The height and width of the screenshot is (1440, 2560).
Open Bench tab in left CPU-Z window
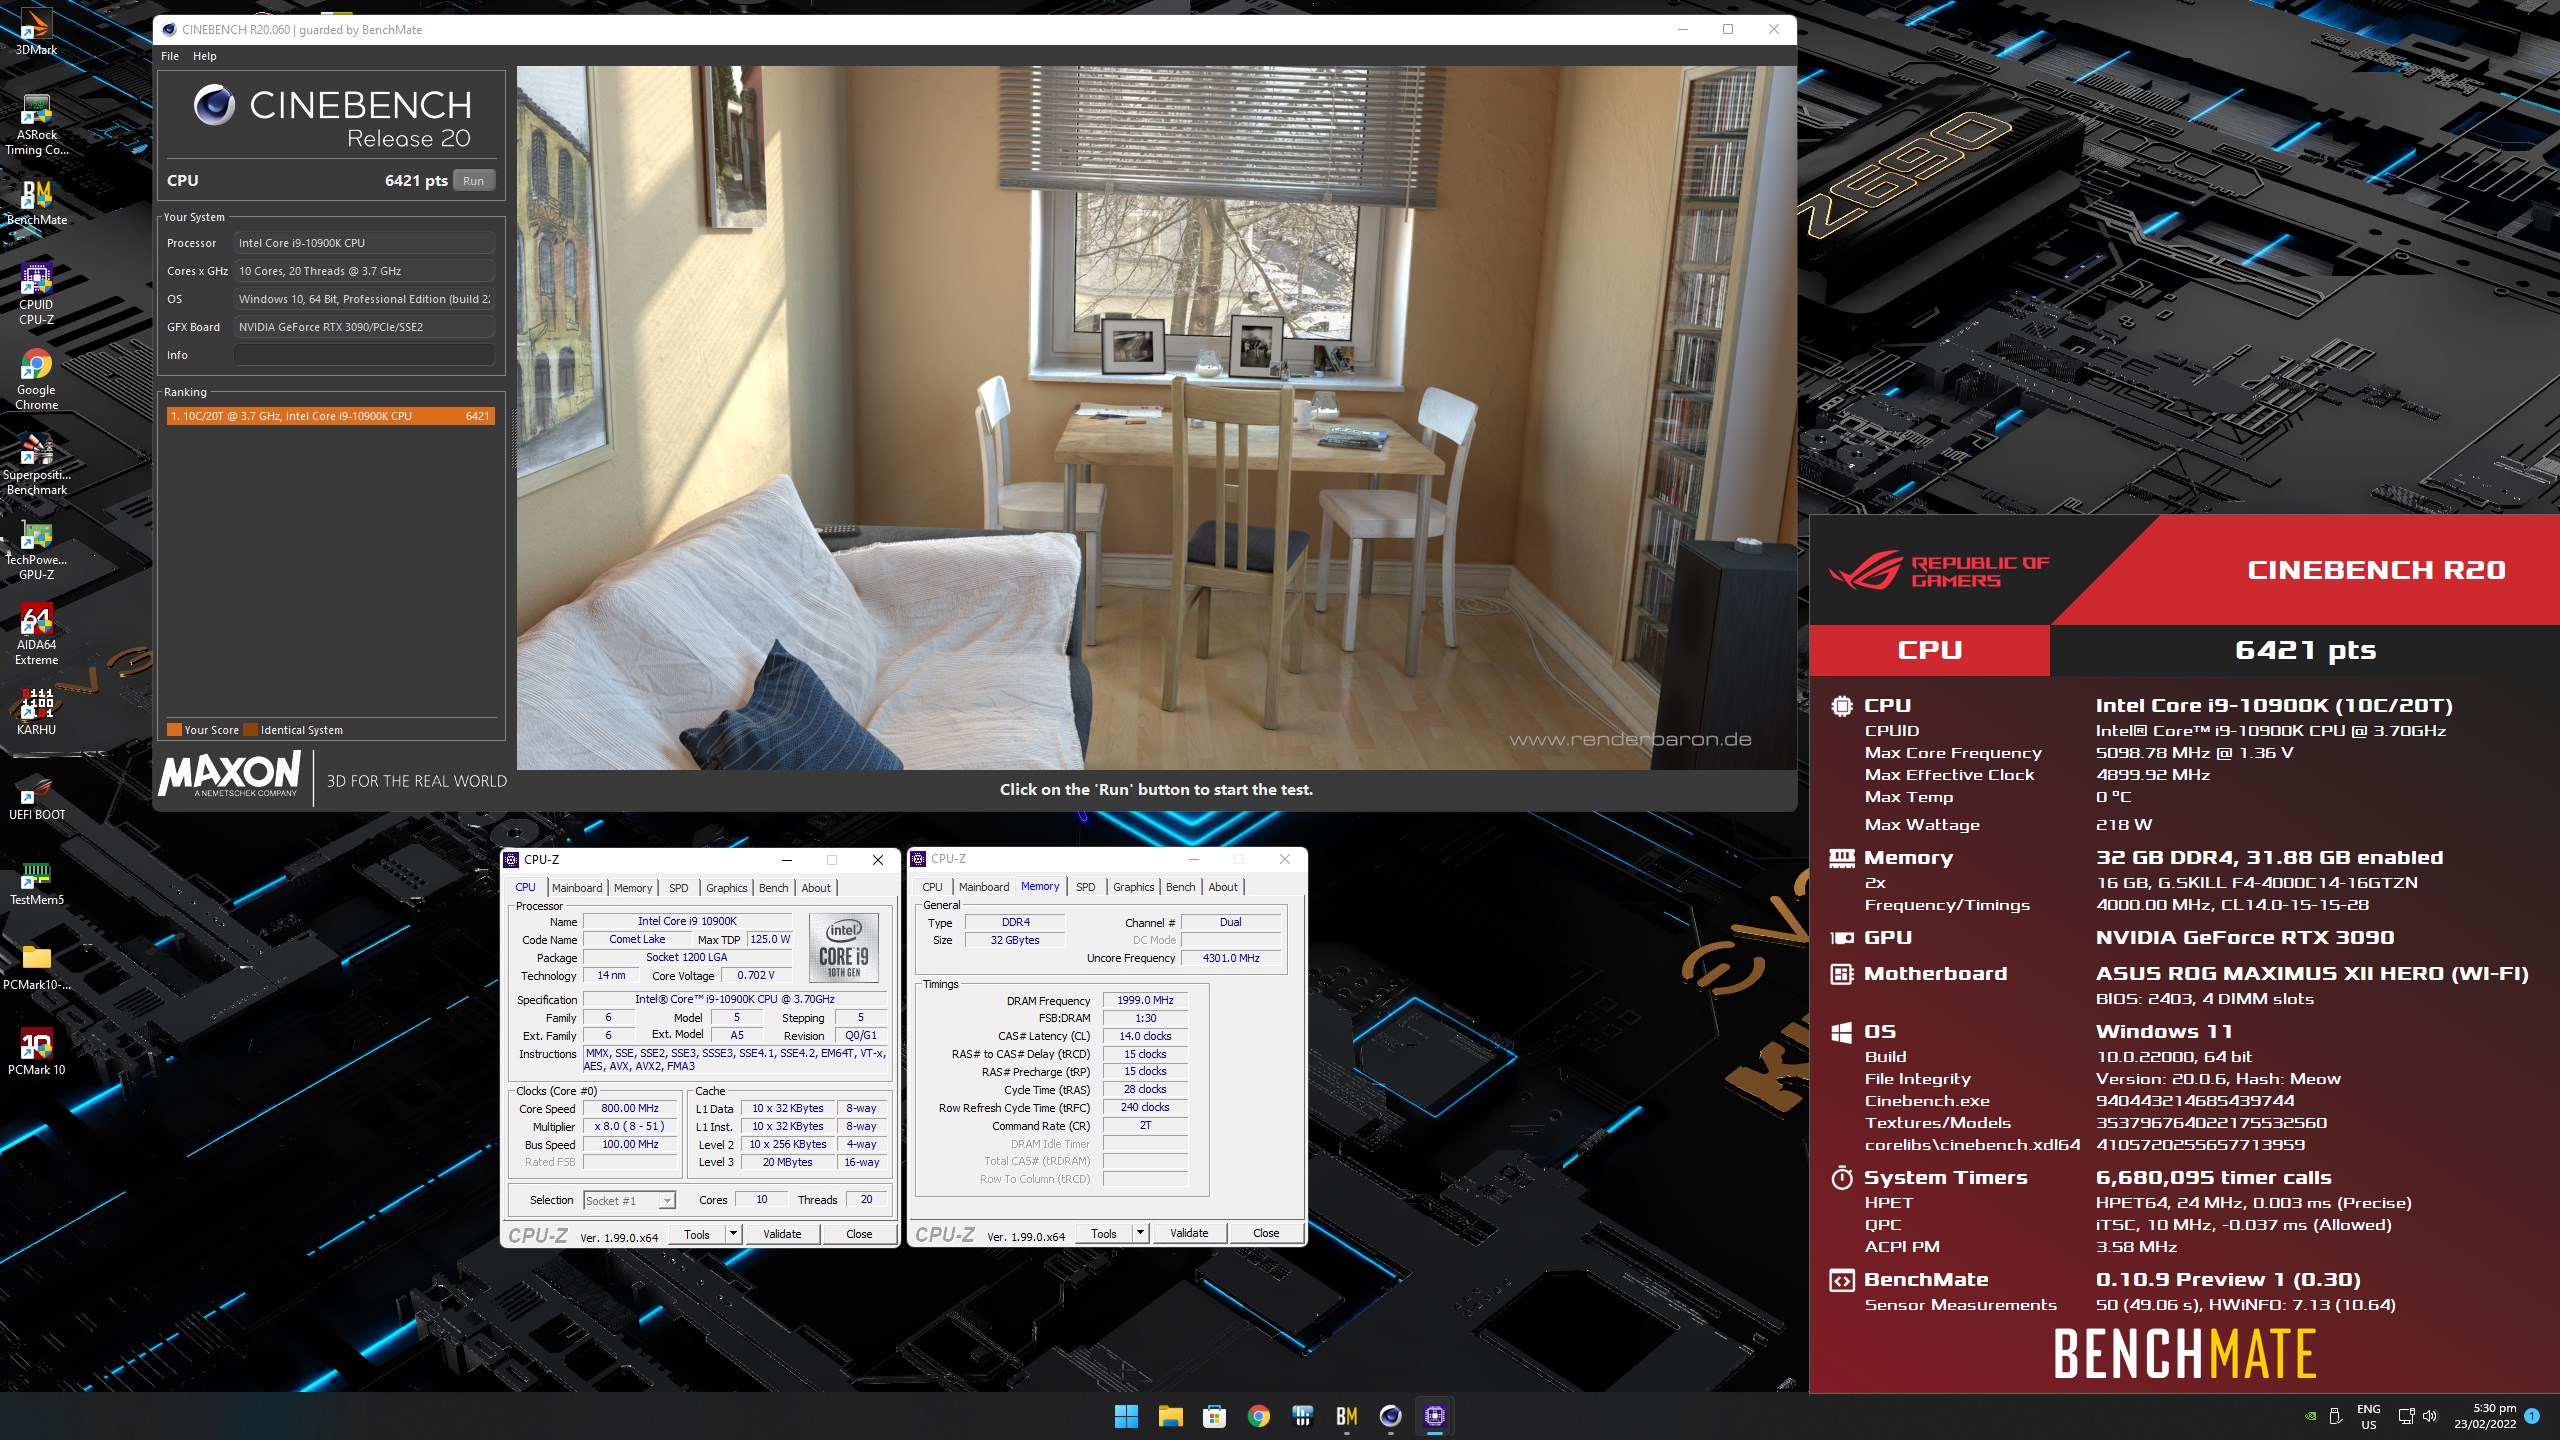click(773, 888)
